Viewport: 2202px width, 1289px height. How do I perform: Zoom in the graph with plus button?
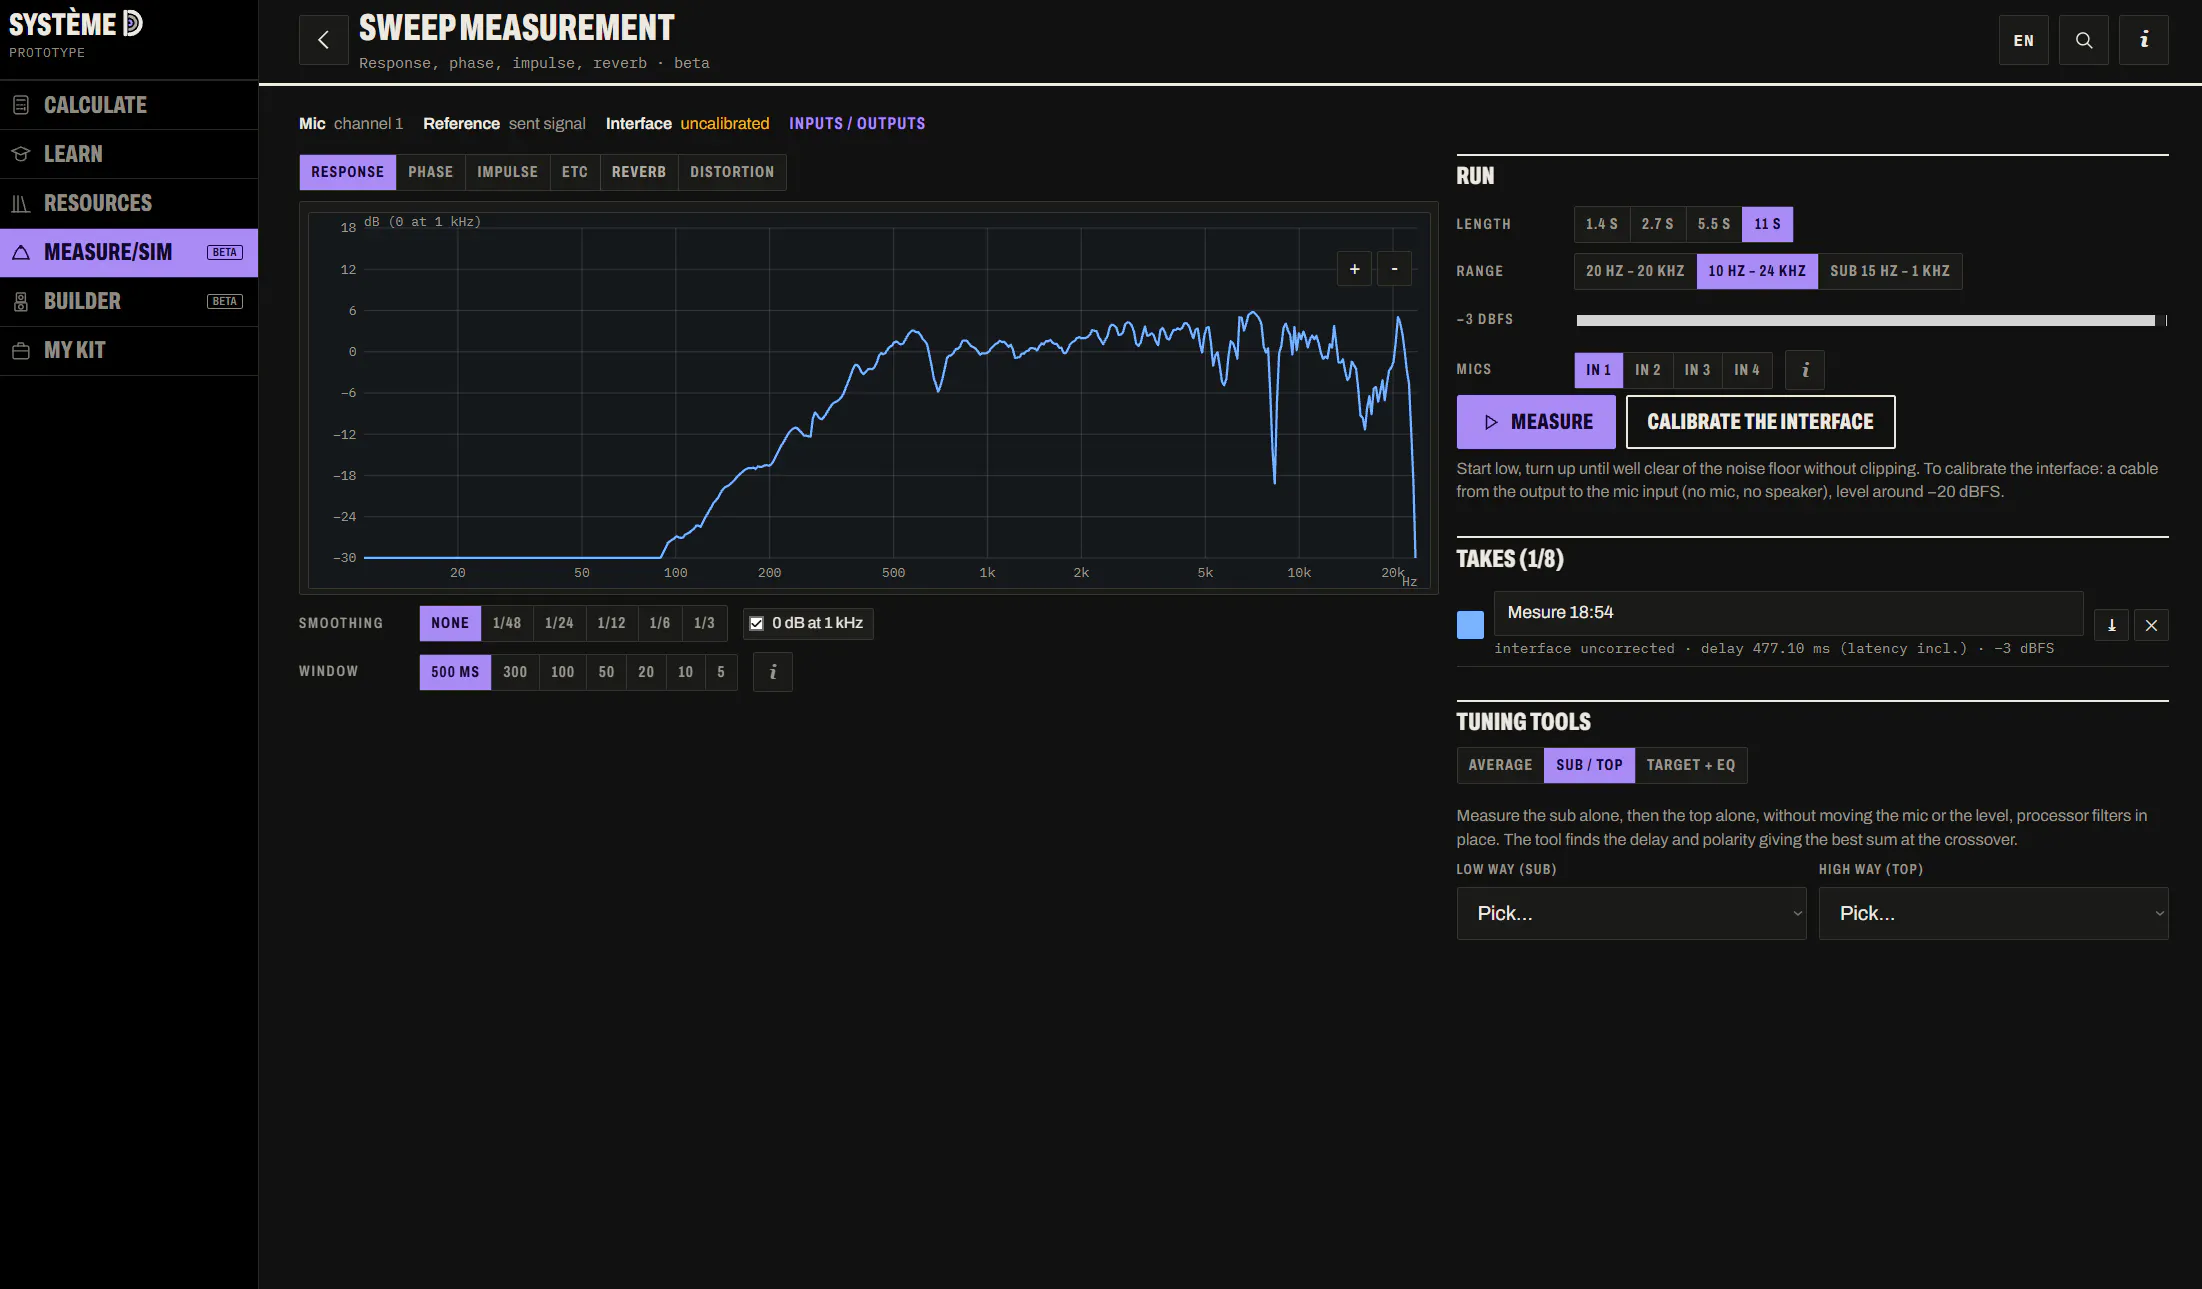pos(1354,269)
